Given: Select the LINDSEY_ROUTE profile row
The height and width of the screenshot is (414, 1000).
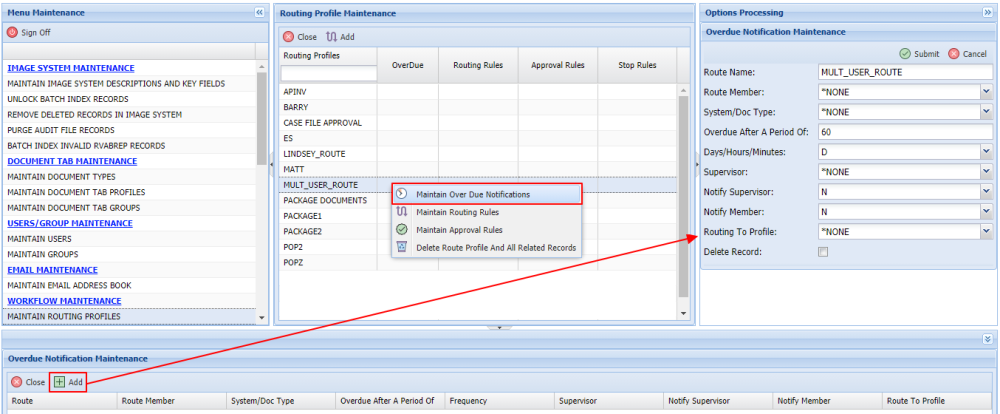Looking at the screenshot, I should pyautogui.click(x=478, y=154).
